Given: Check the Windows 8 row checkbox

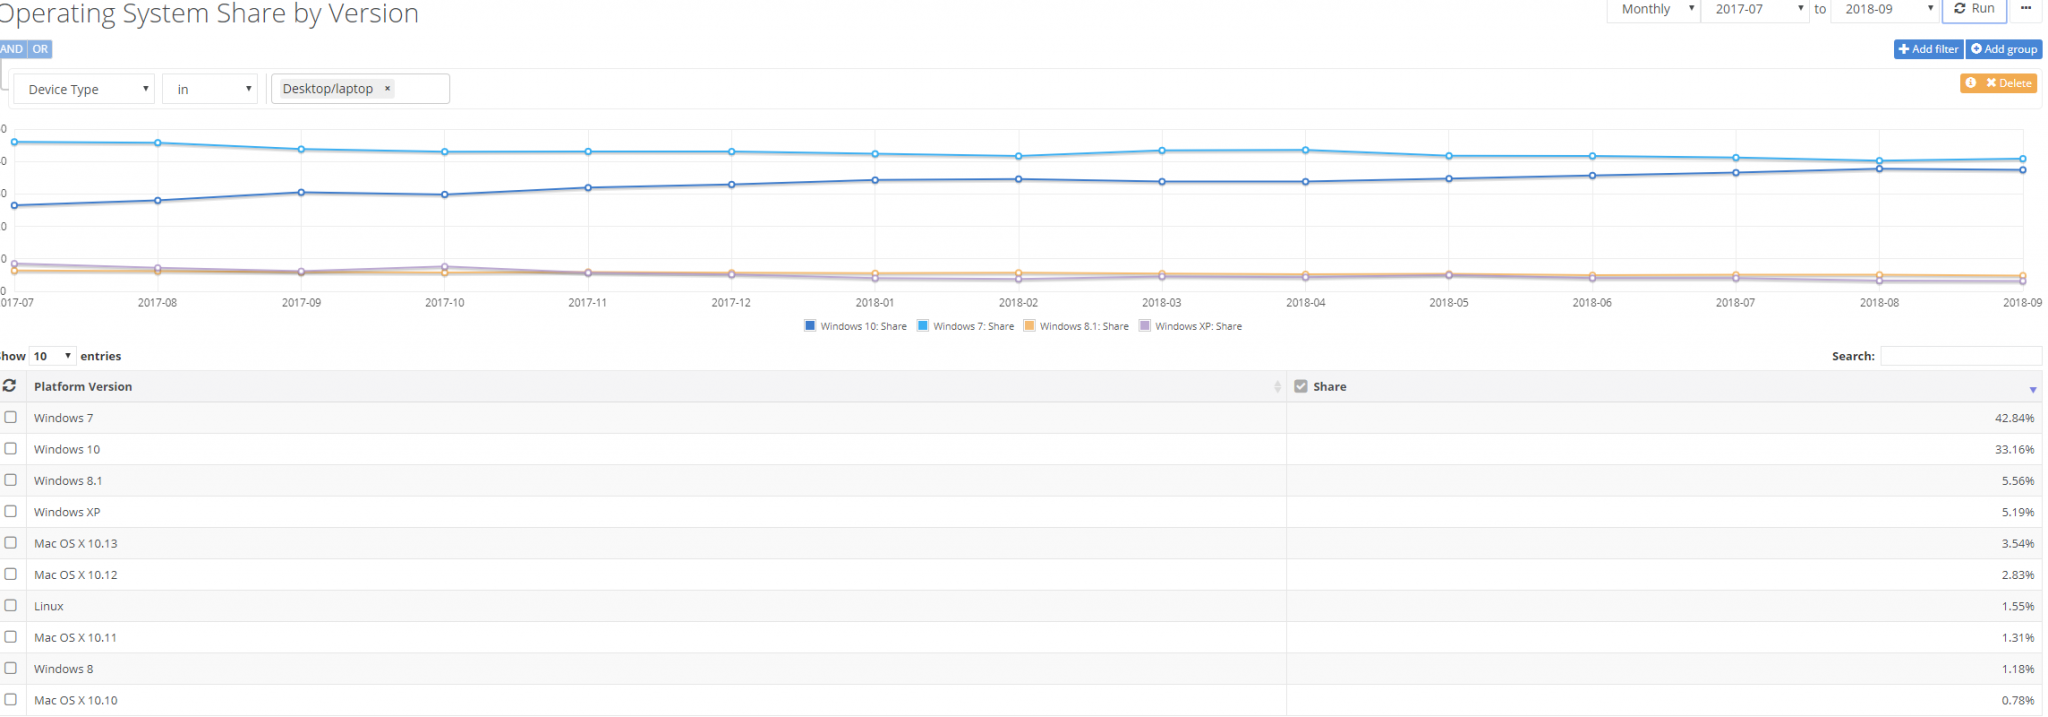Looking at the screenshot, I should pyautogui.click(x=11, y=668).
